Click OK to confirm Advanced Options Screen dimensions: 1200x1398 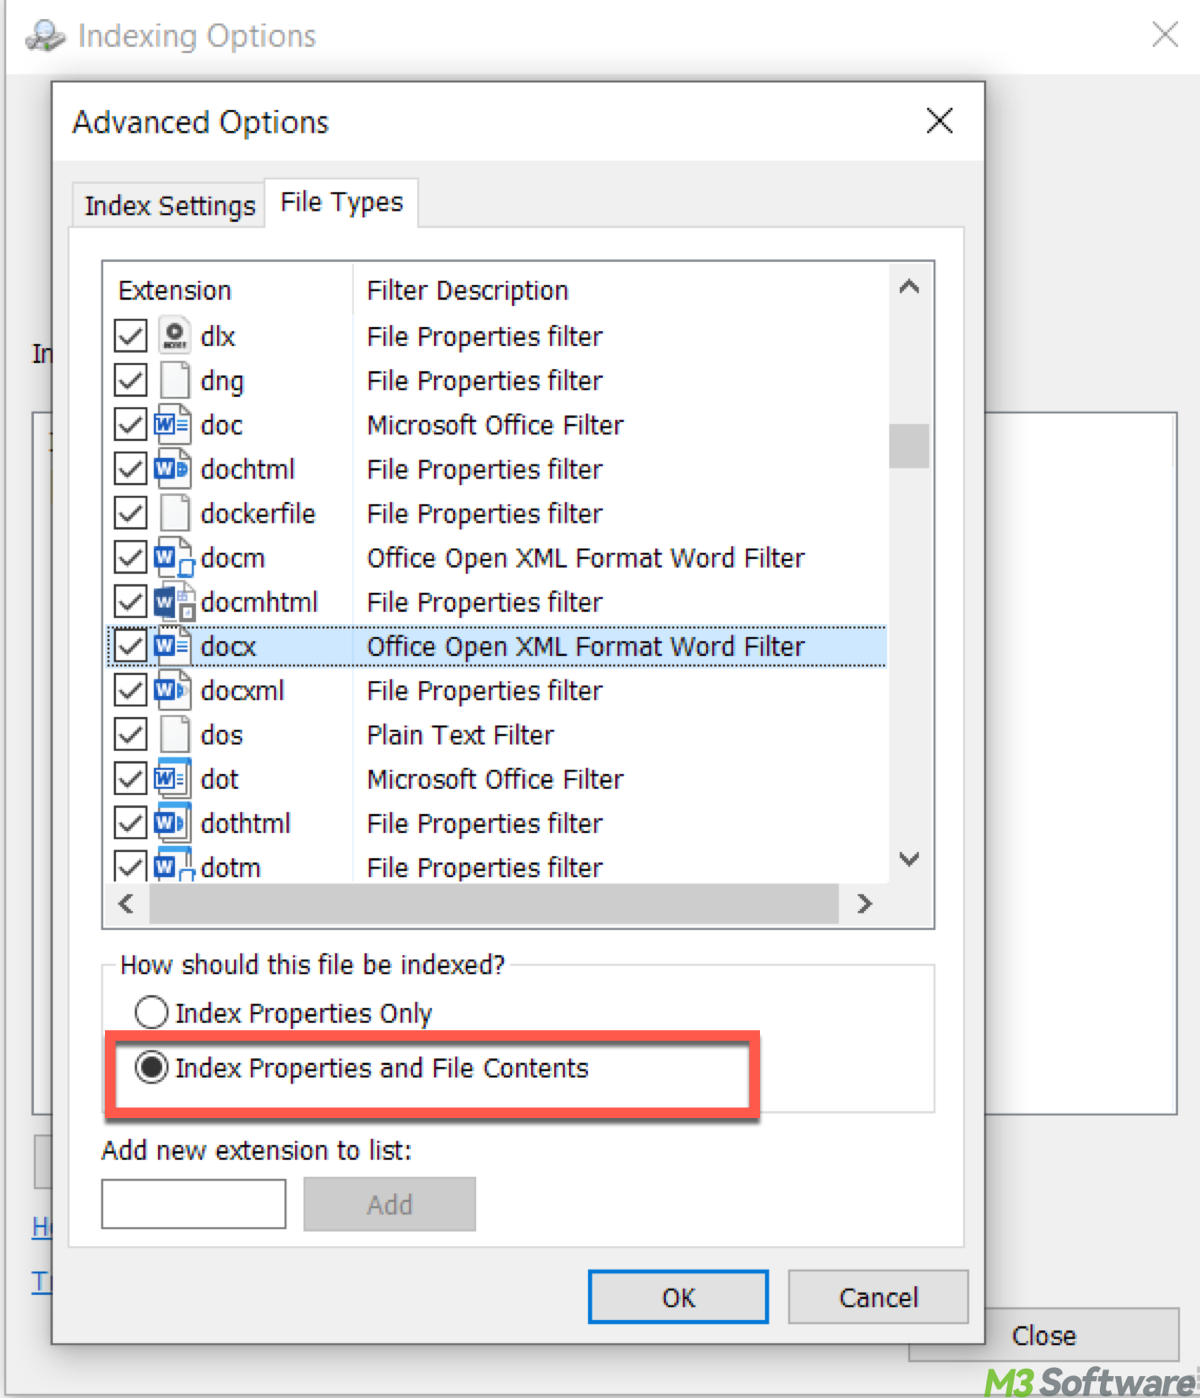[678, 1297]
